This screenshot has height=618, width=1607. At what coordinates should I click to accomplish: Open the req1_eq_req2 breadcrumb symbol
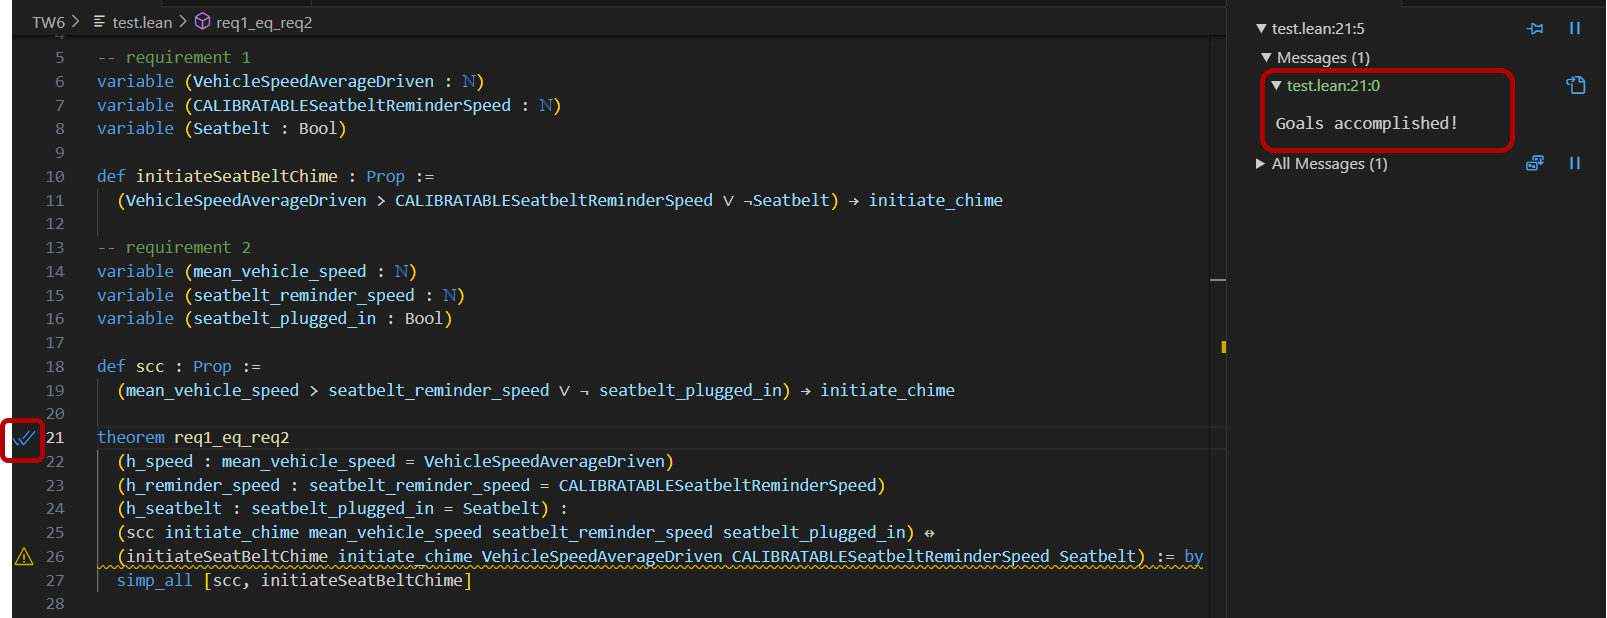[x=264, y=22]
